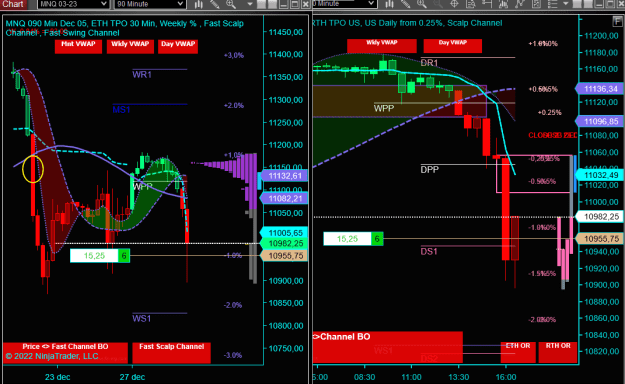
Task: Select 11136,34 marker on right axis
Action: pyautogui.click(x=599, y=89)
